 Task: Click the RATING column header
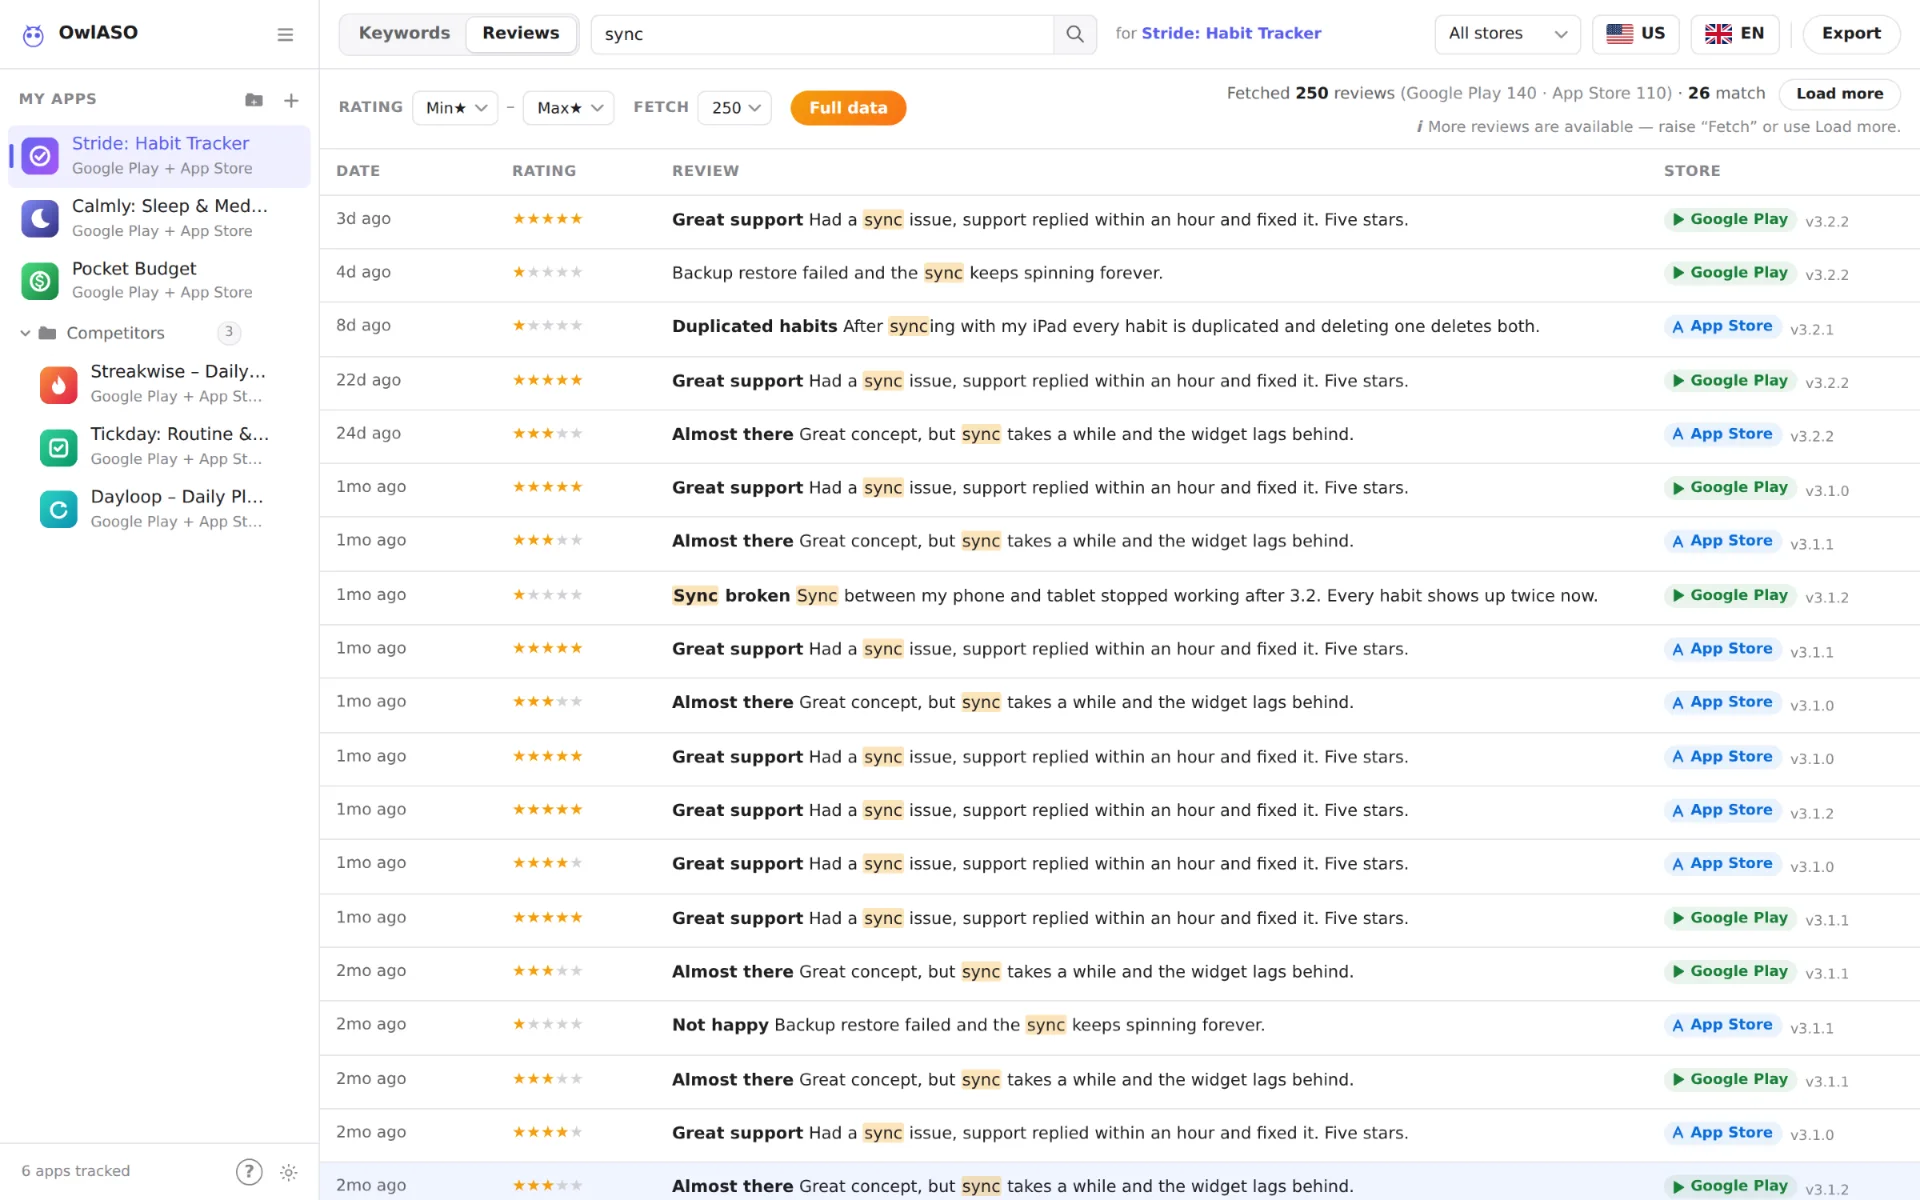(544, 171)
